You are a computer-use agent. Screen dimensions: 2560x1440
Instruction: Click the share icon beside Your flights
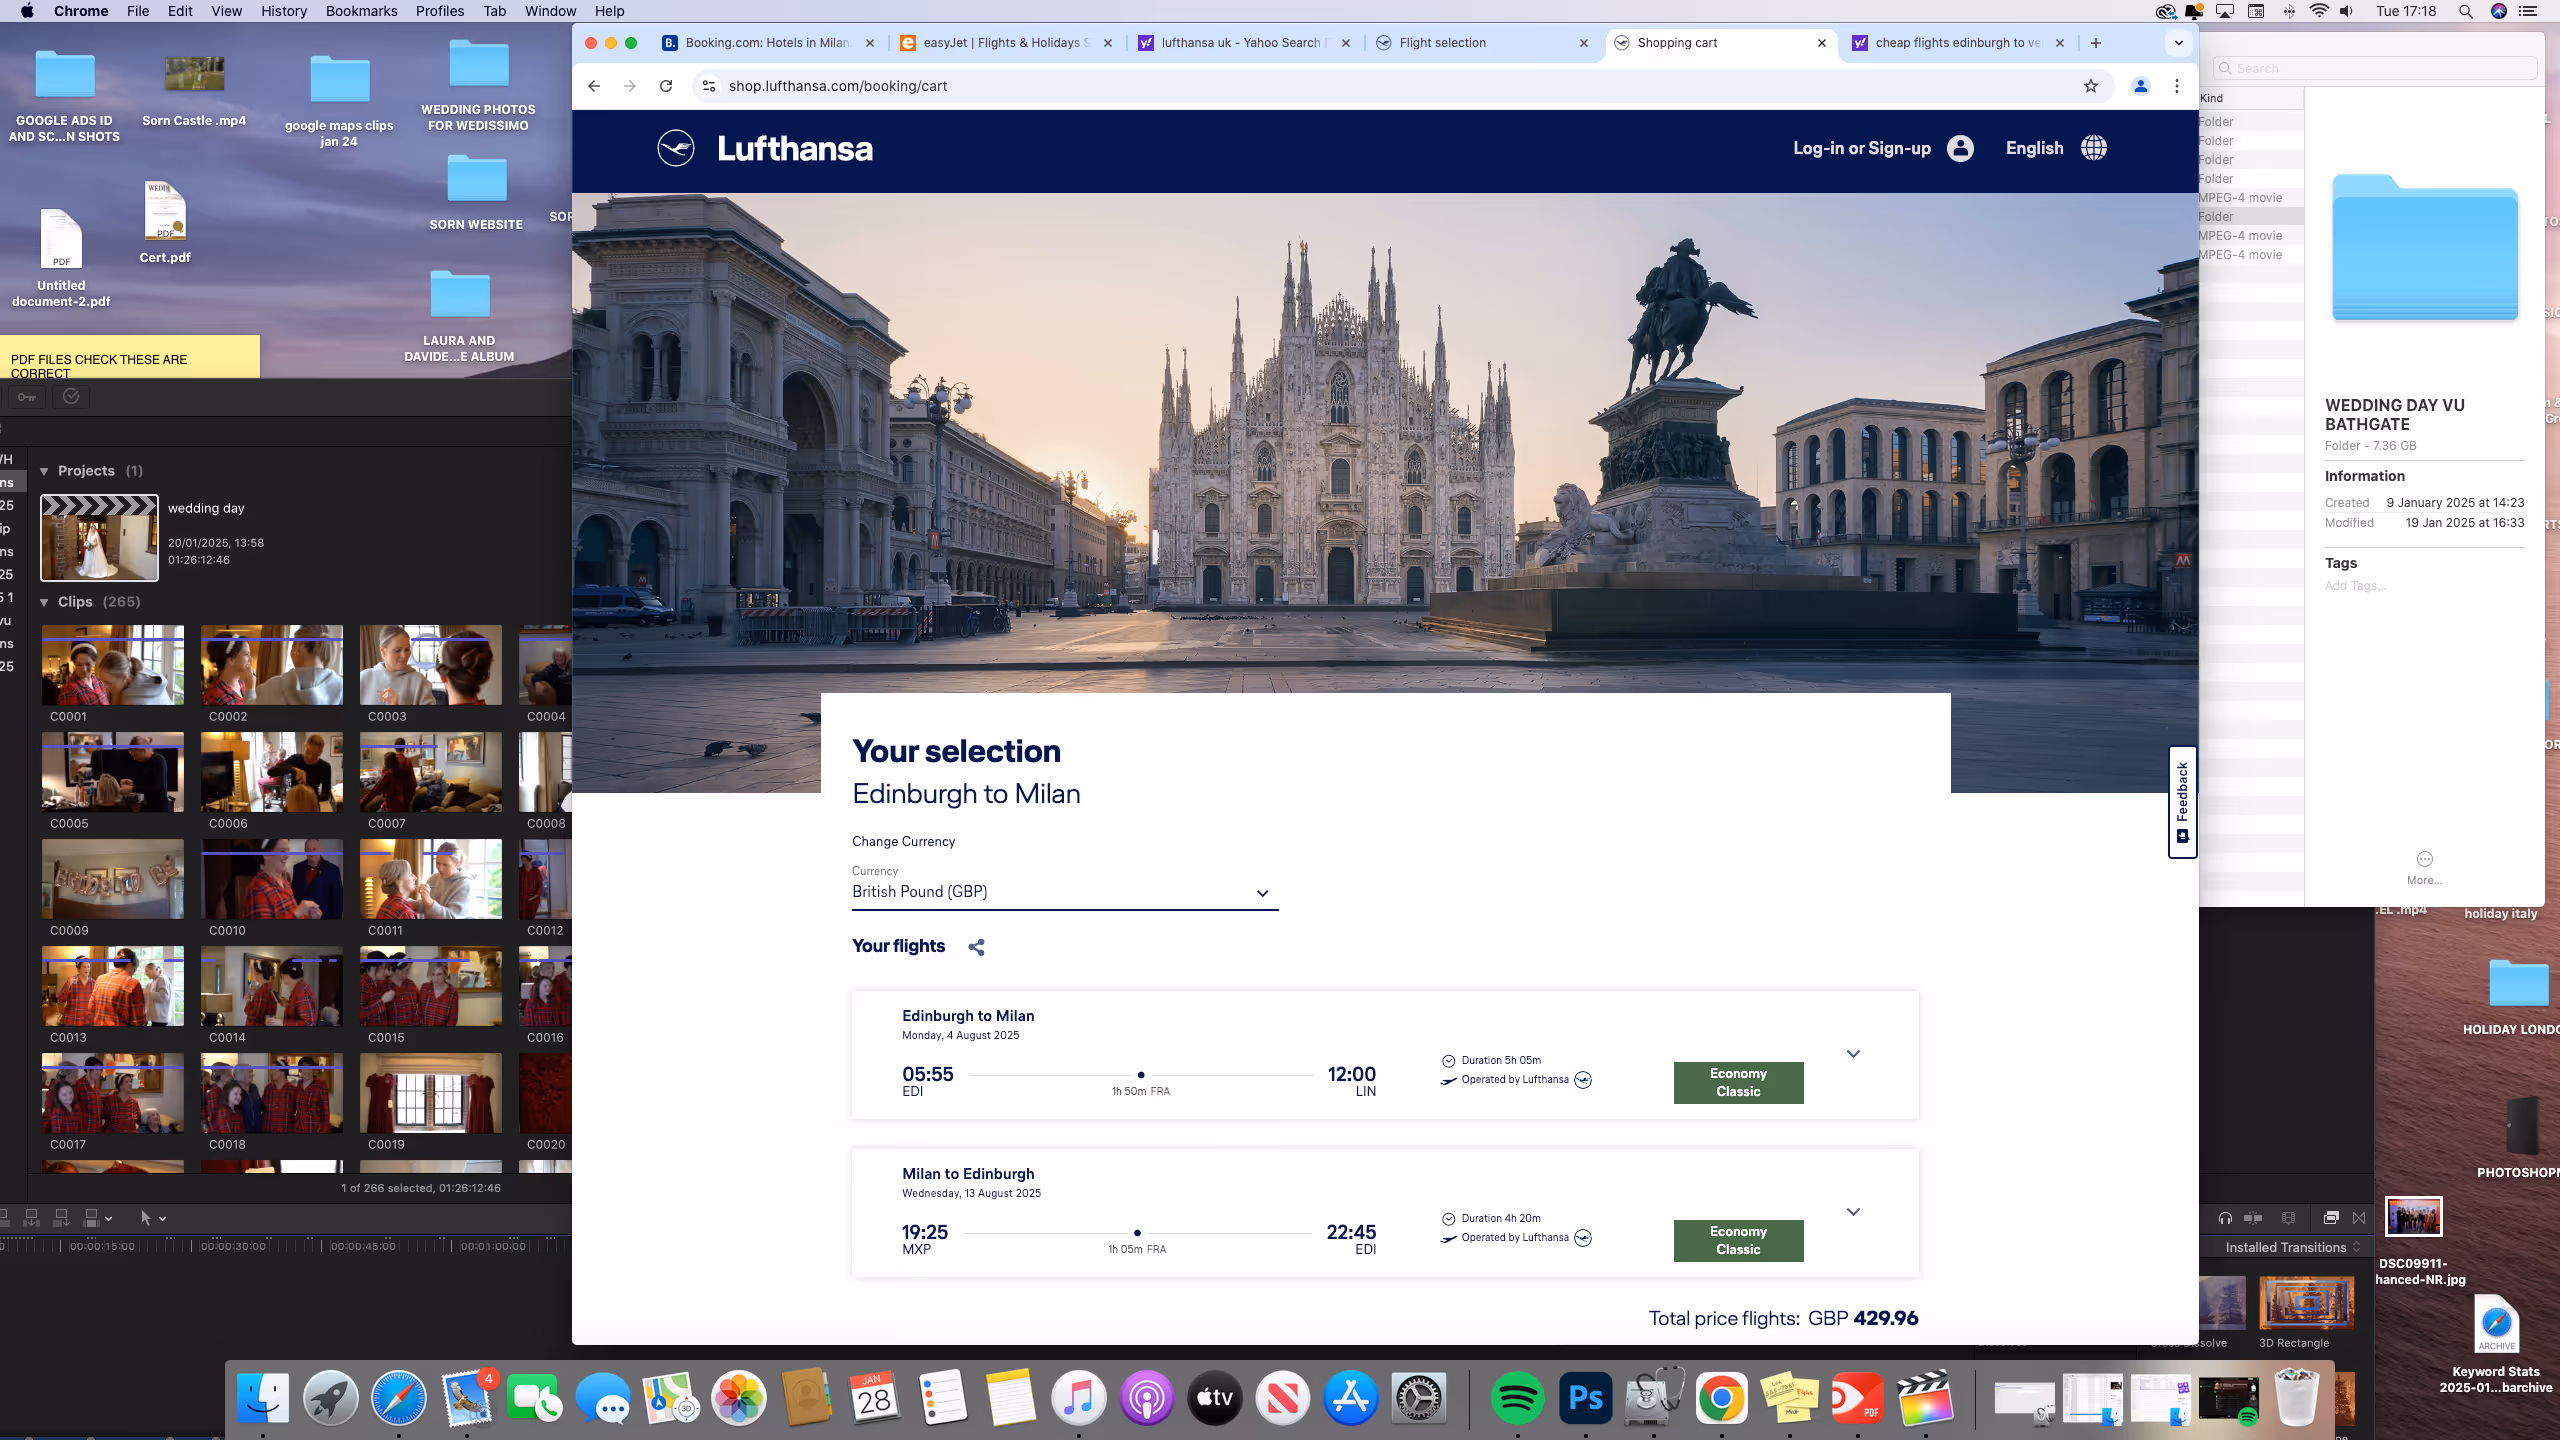(x=976, y=947)
